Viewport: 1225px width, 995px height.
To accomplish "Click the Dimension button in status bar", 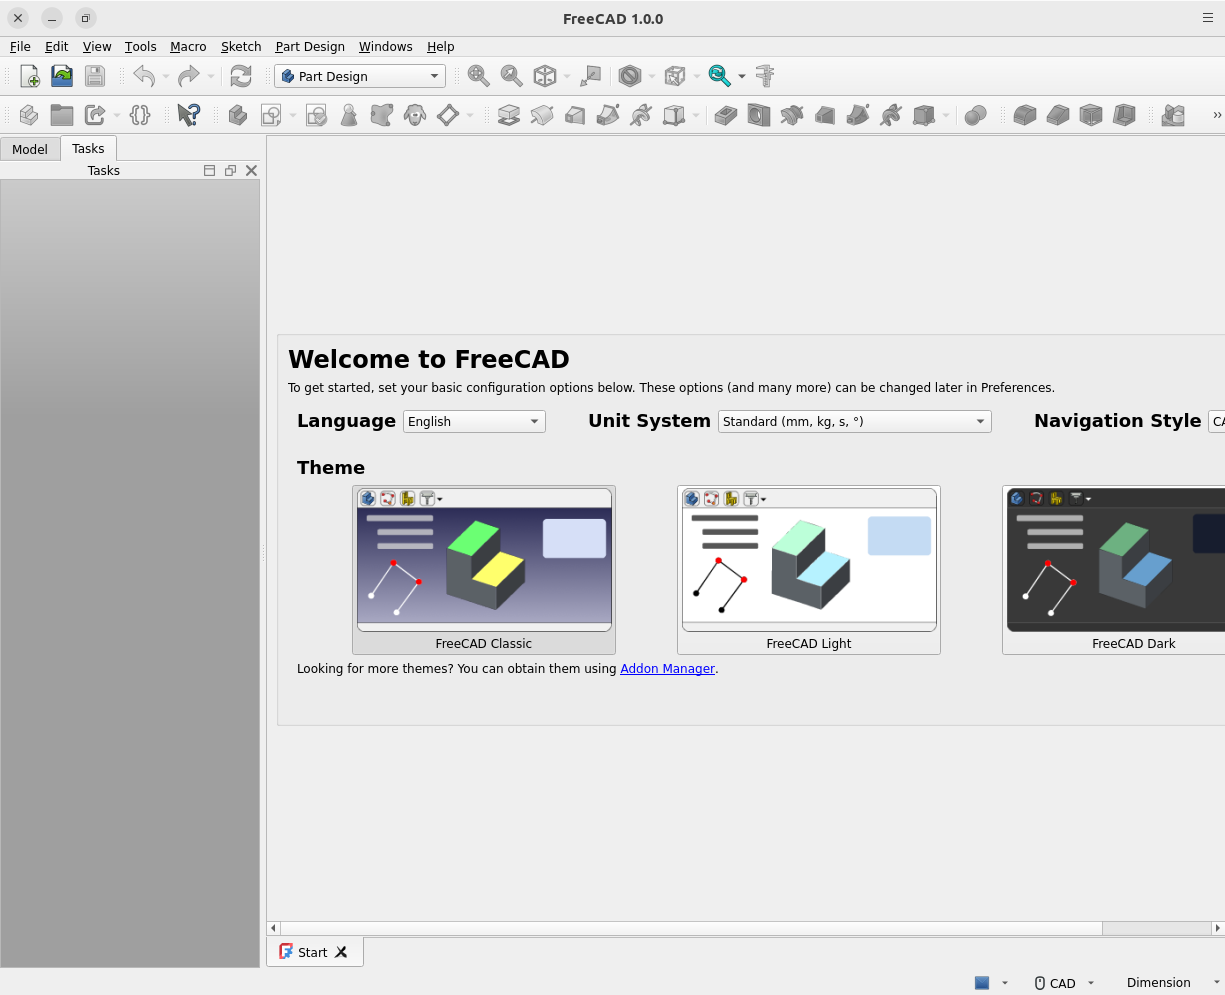I will [1158, 983].
